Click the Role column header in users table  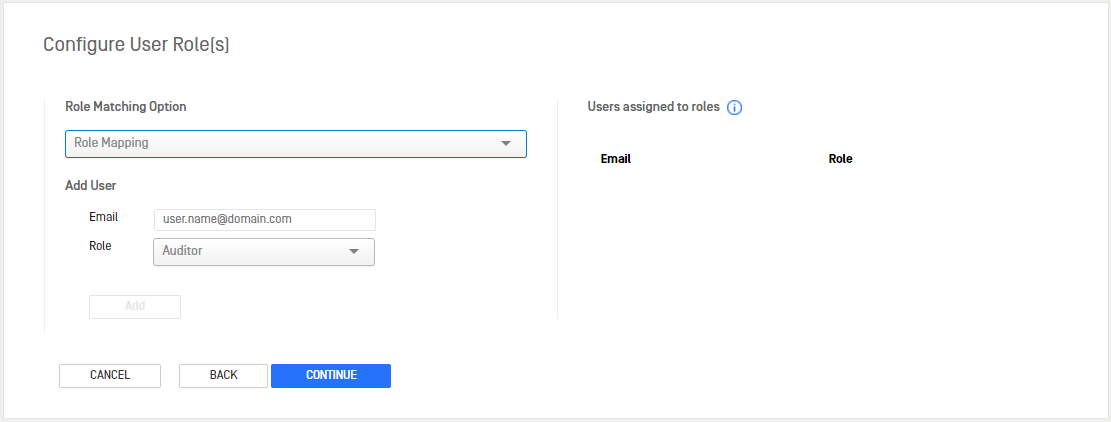(840, 159)
